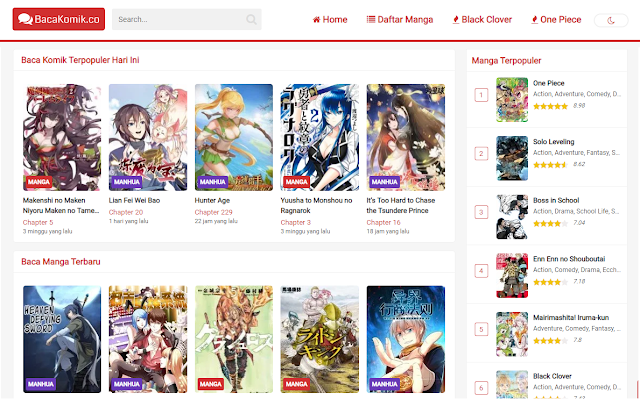Click Mairimashita! Iruma-kun star rating
Image resolution: width=640 pixels, height=399 pixels.
(x=550, y=341)
